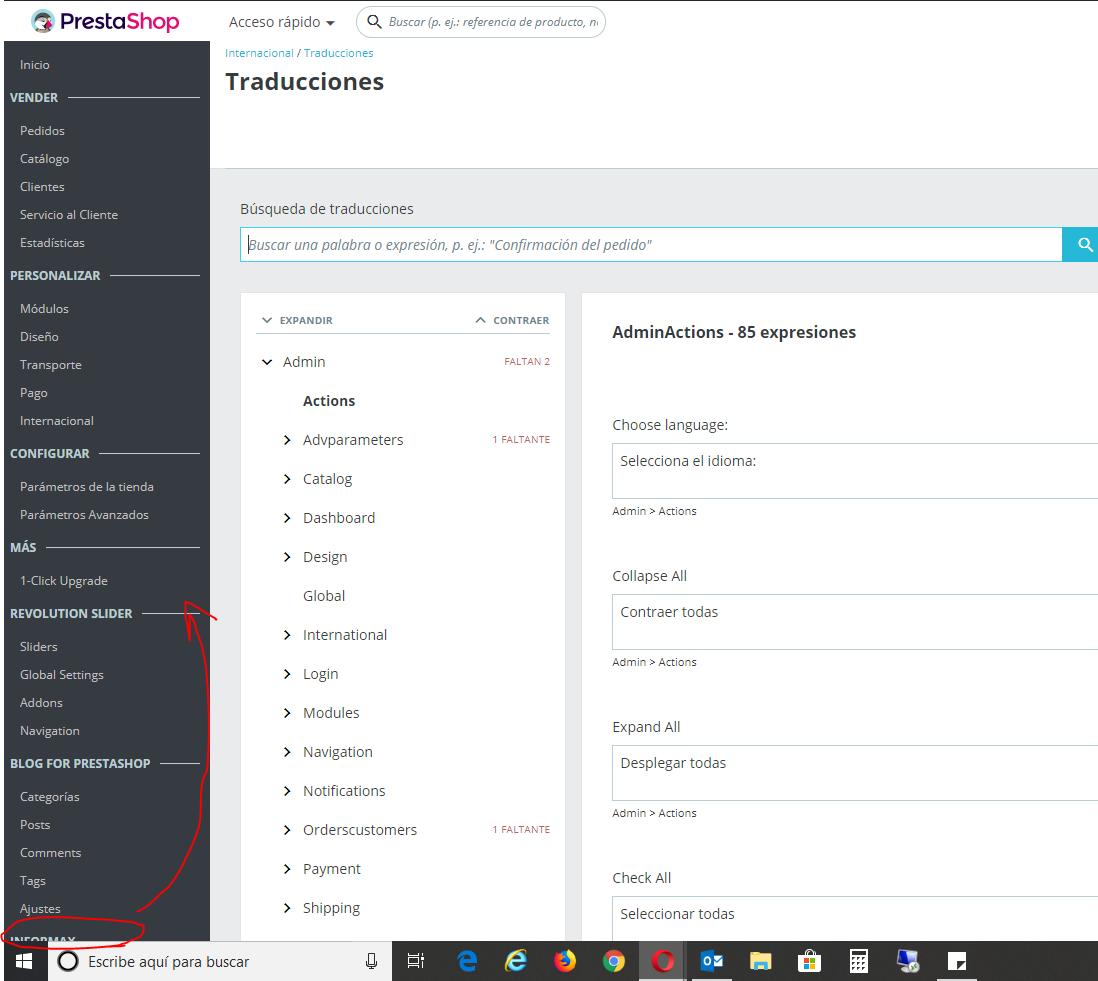Open Diseño menu in sidebar
Viewport: 1098px width, 981px height.
click(x=39, y=337)
